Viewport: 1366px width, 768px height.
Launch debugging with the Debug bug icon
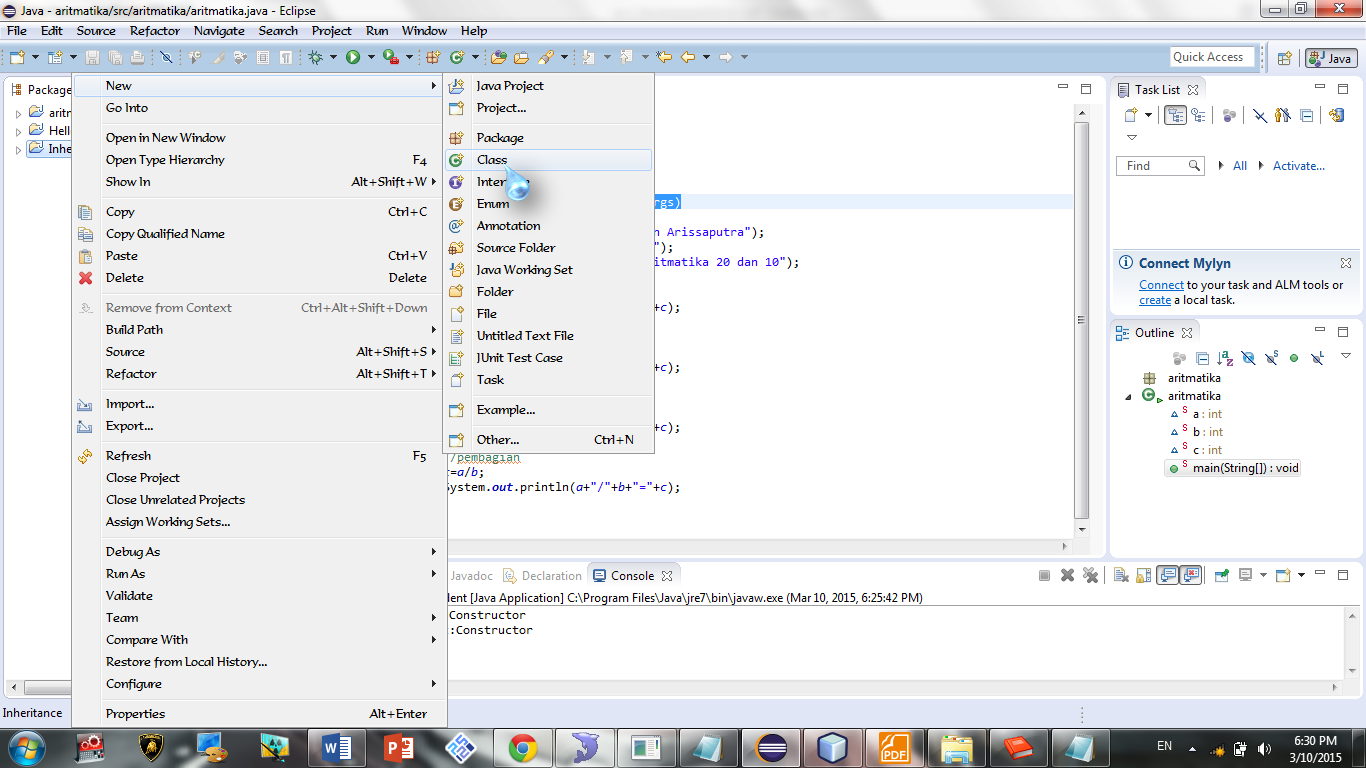click(x=316, y=57)
